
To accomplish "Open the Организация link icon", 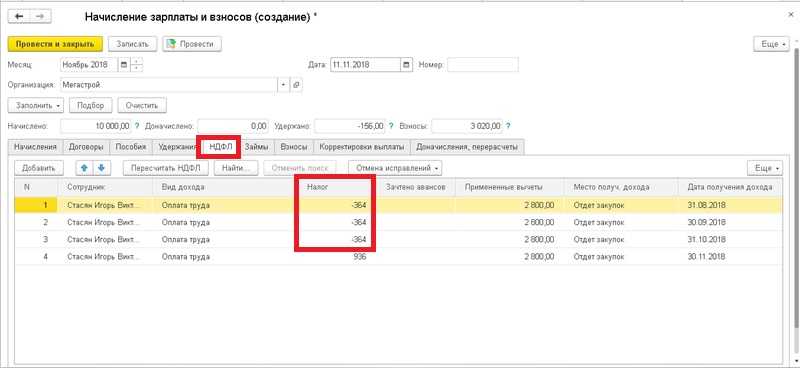I will [x=296, y=85].
